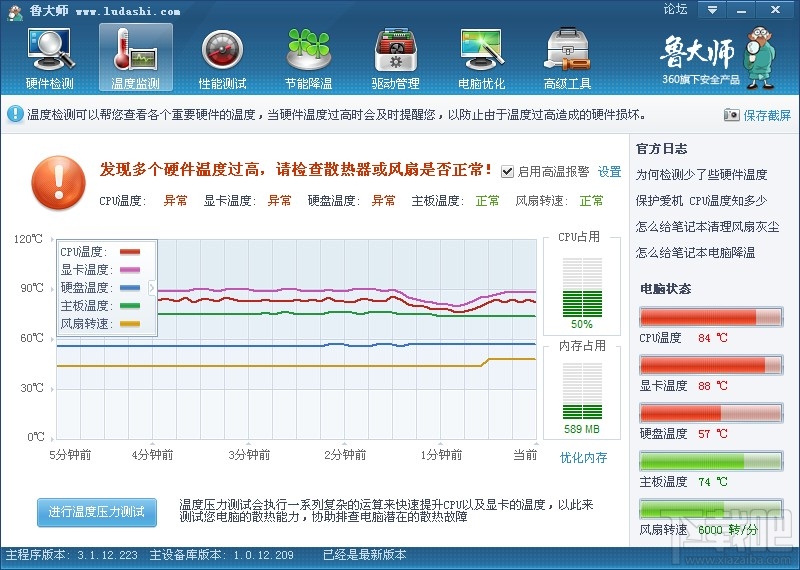Click the 官方日志 heading

[x=661, y=148]
